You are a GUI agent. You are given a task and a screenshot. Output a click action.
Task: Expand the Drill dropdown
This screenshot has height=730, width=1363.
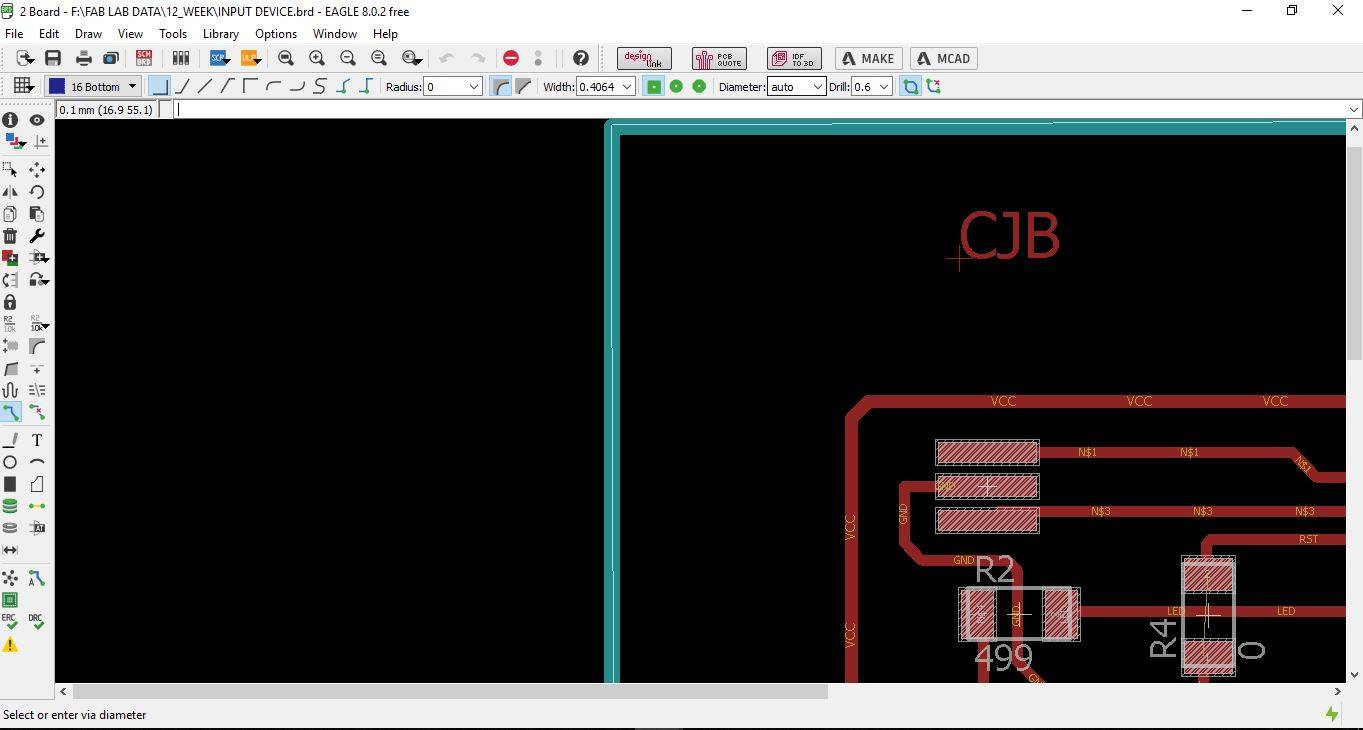click(x=884, y=87)
